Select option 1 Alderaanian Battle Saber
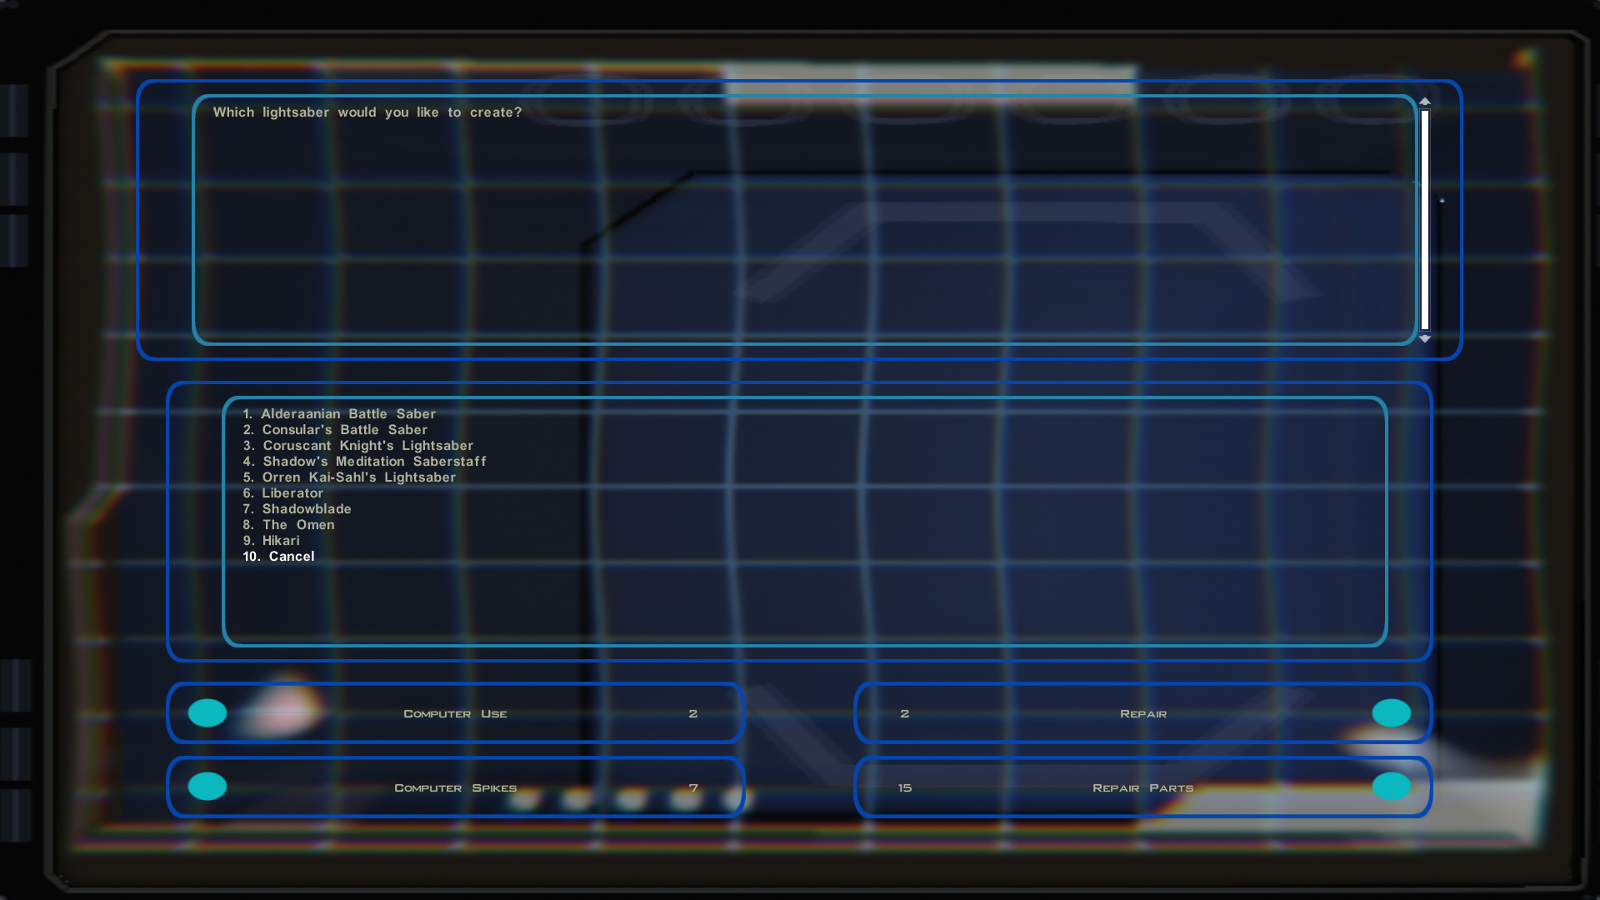This screenshot has width=1600, height=900. [339, 414]
